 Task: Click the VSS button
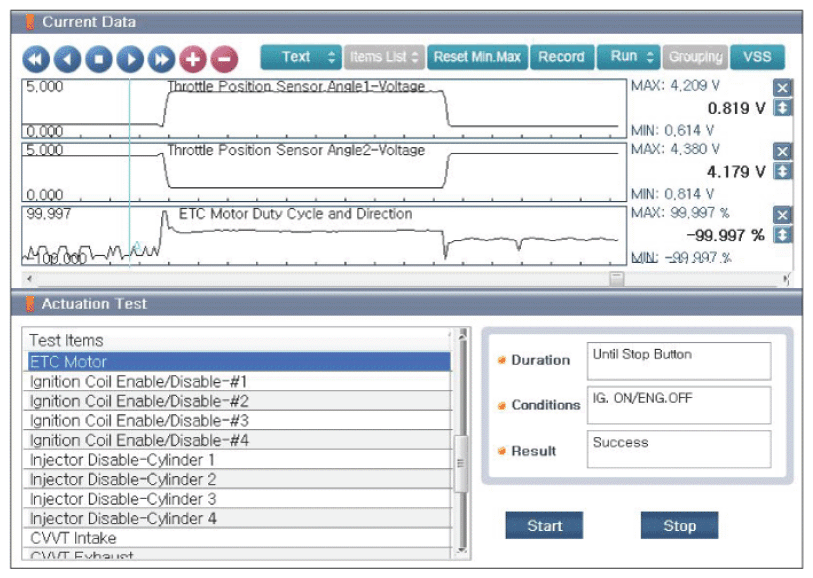757,57
